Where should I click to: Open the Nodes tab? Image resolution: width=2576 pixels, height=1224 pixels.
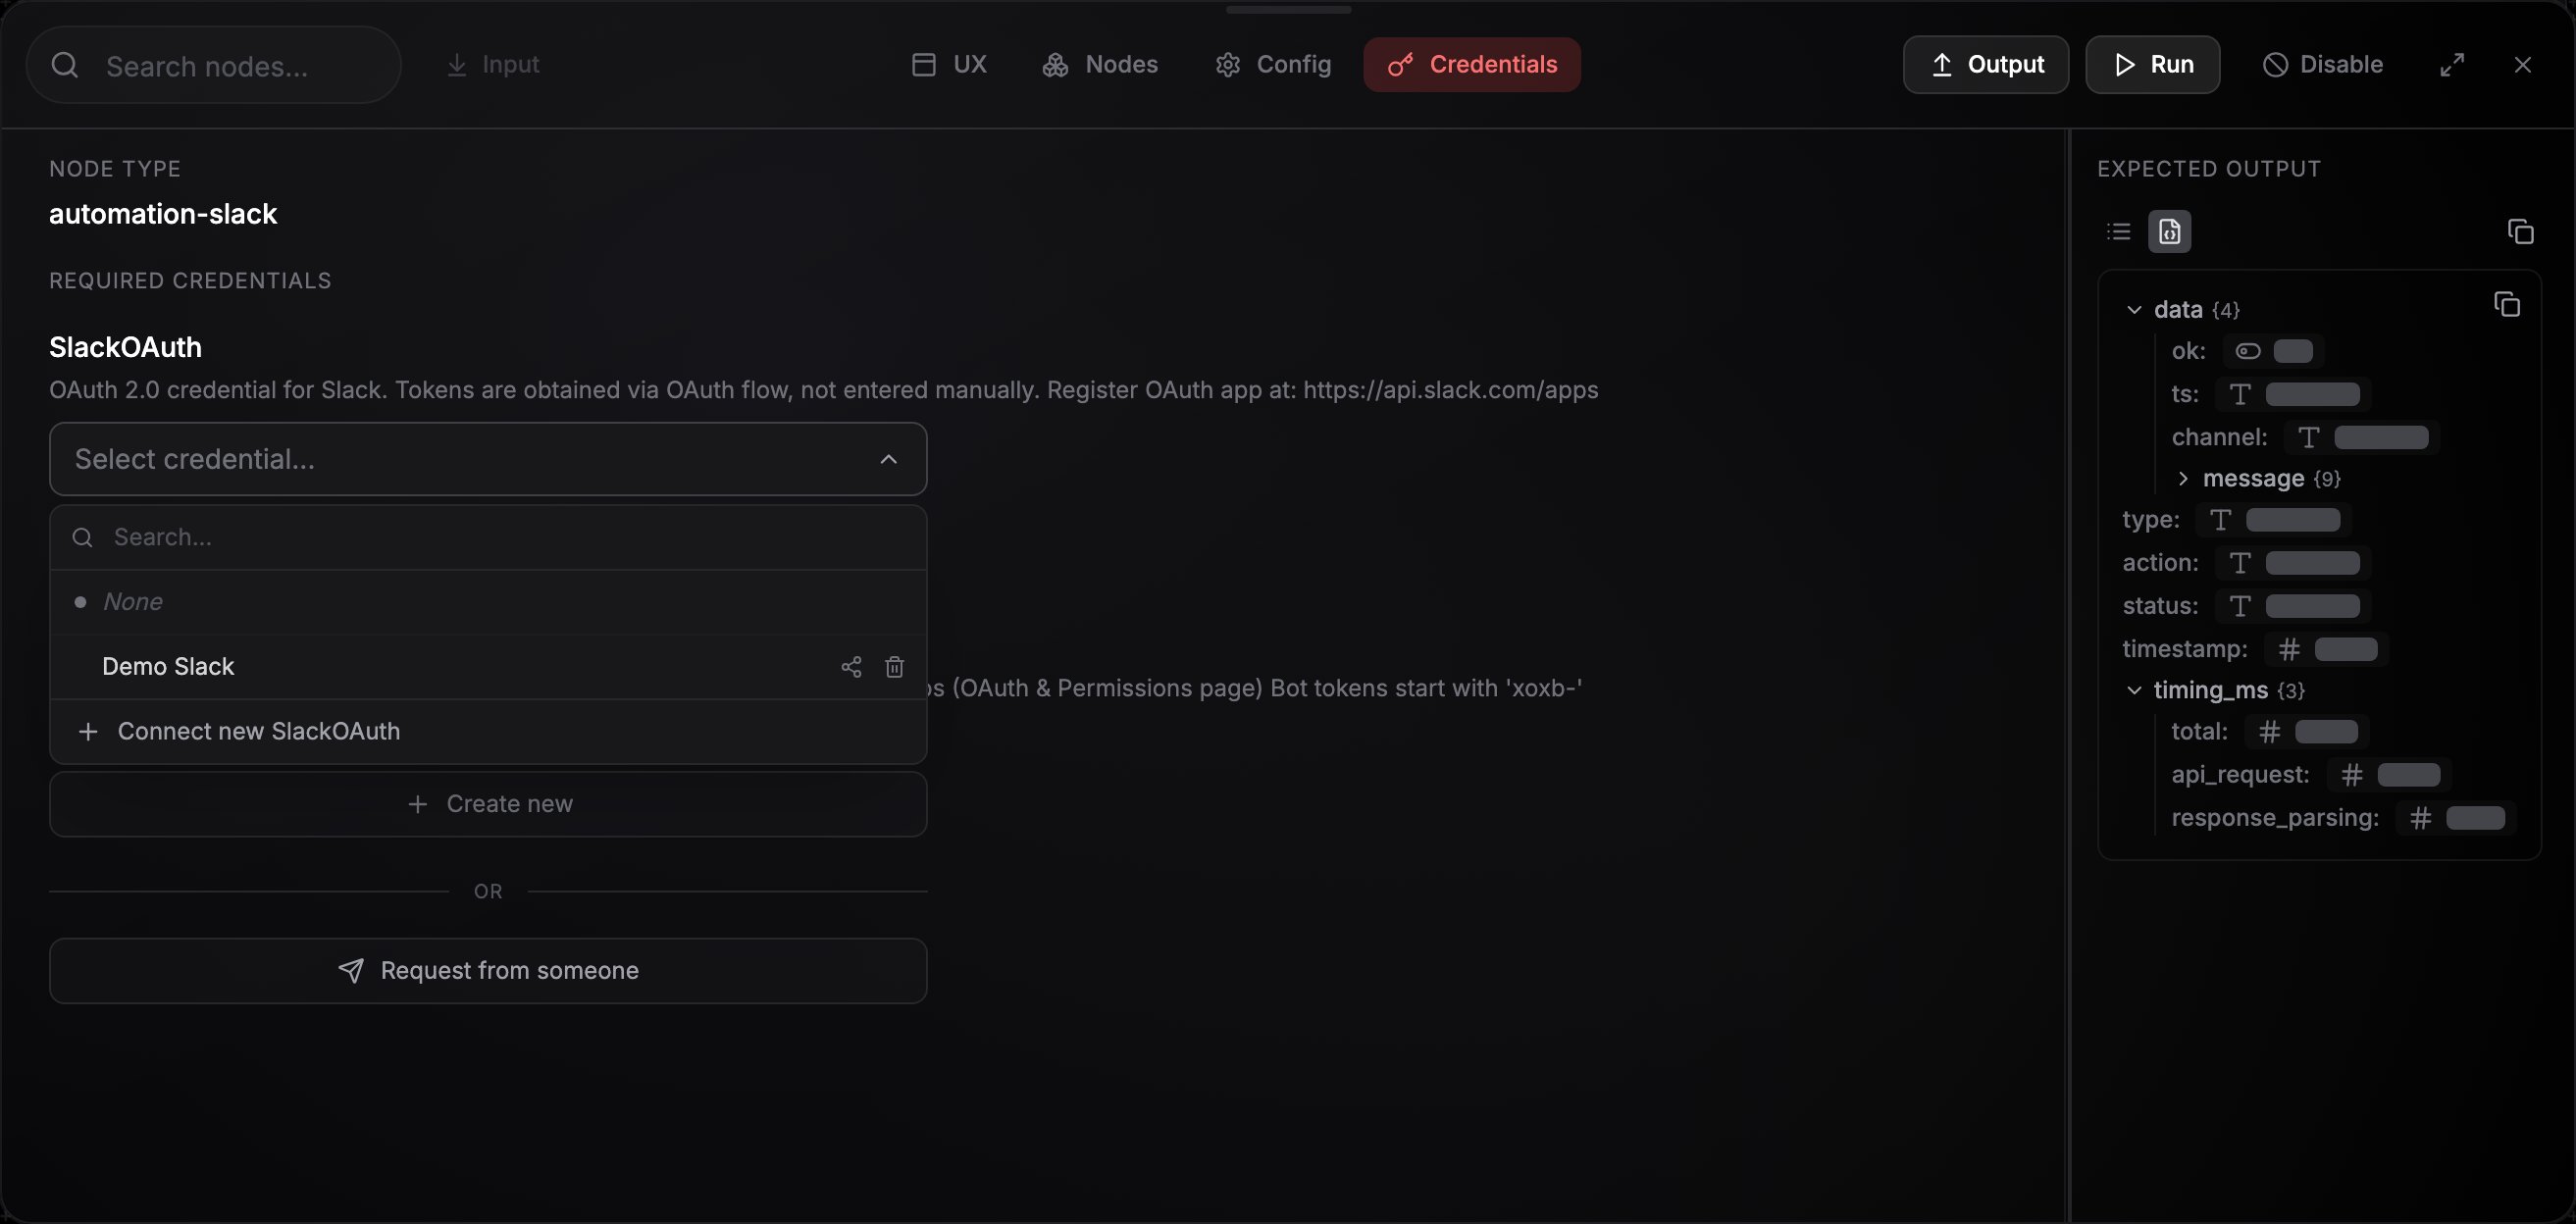[1100, 65]
